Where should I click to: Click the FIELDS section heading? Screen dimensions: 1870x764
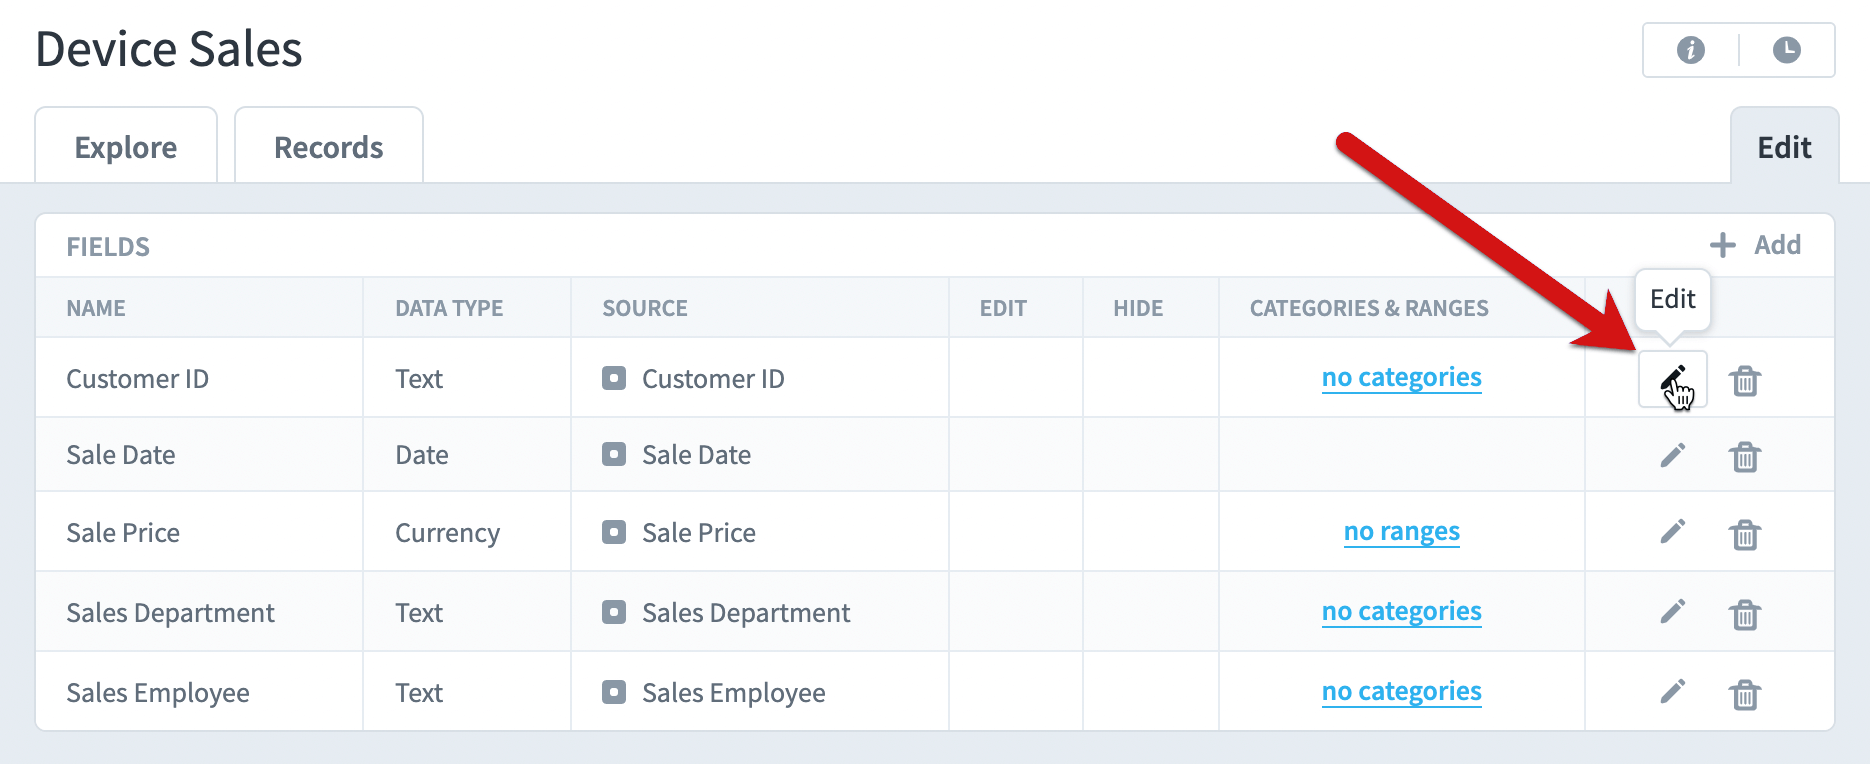pyautogui.click(x=108, y=247)
